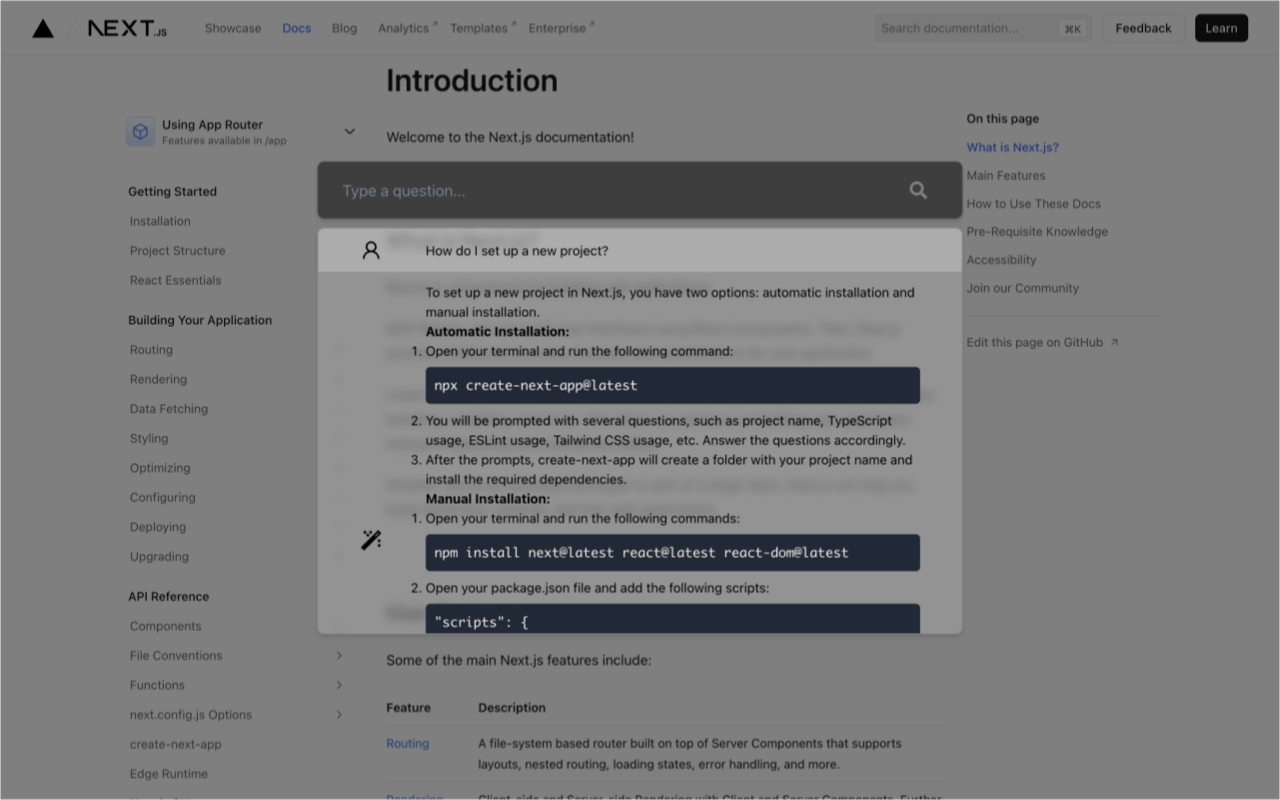Click the user avatar icon beside the question
This screenshot has height=800, width=1280.
click(x=371, y=250)
